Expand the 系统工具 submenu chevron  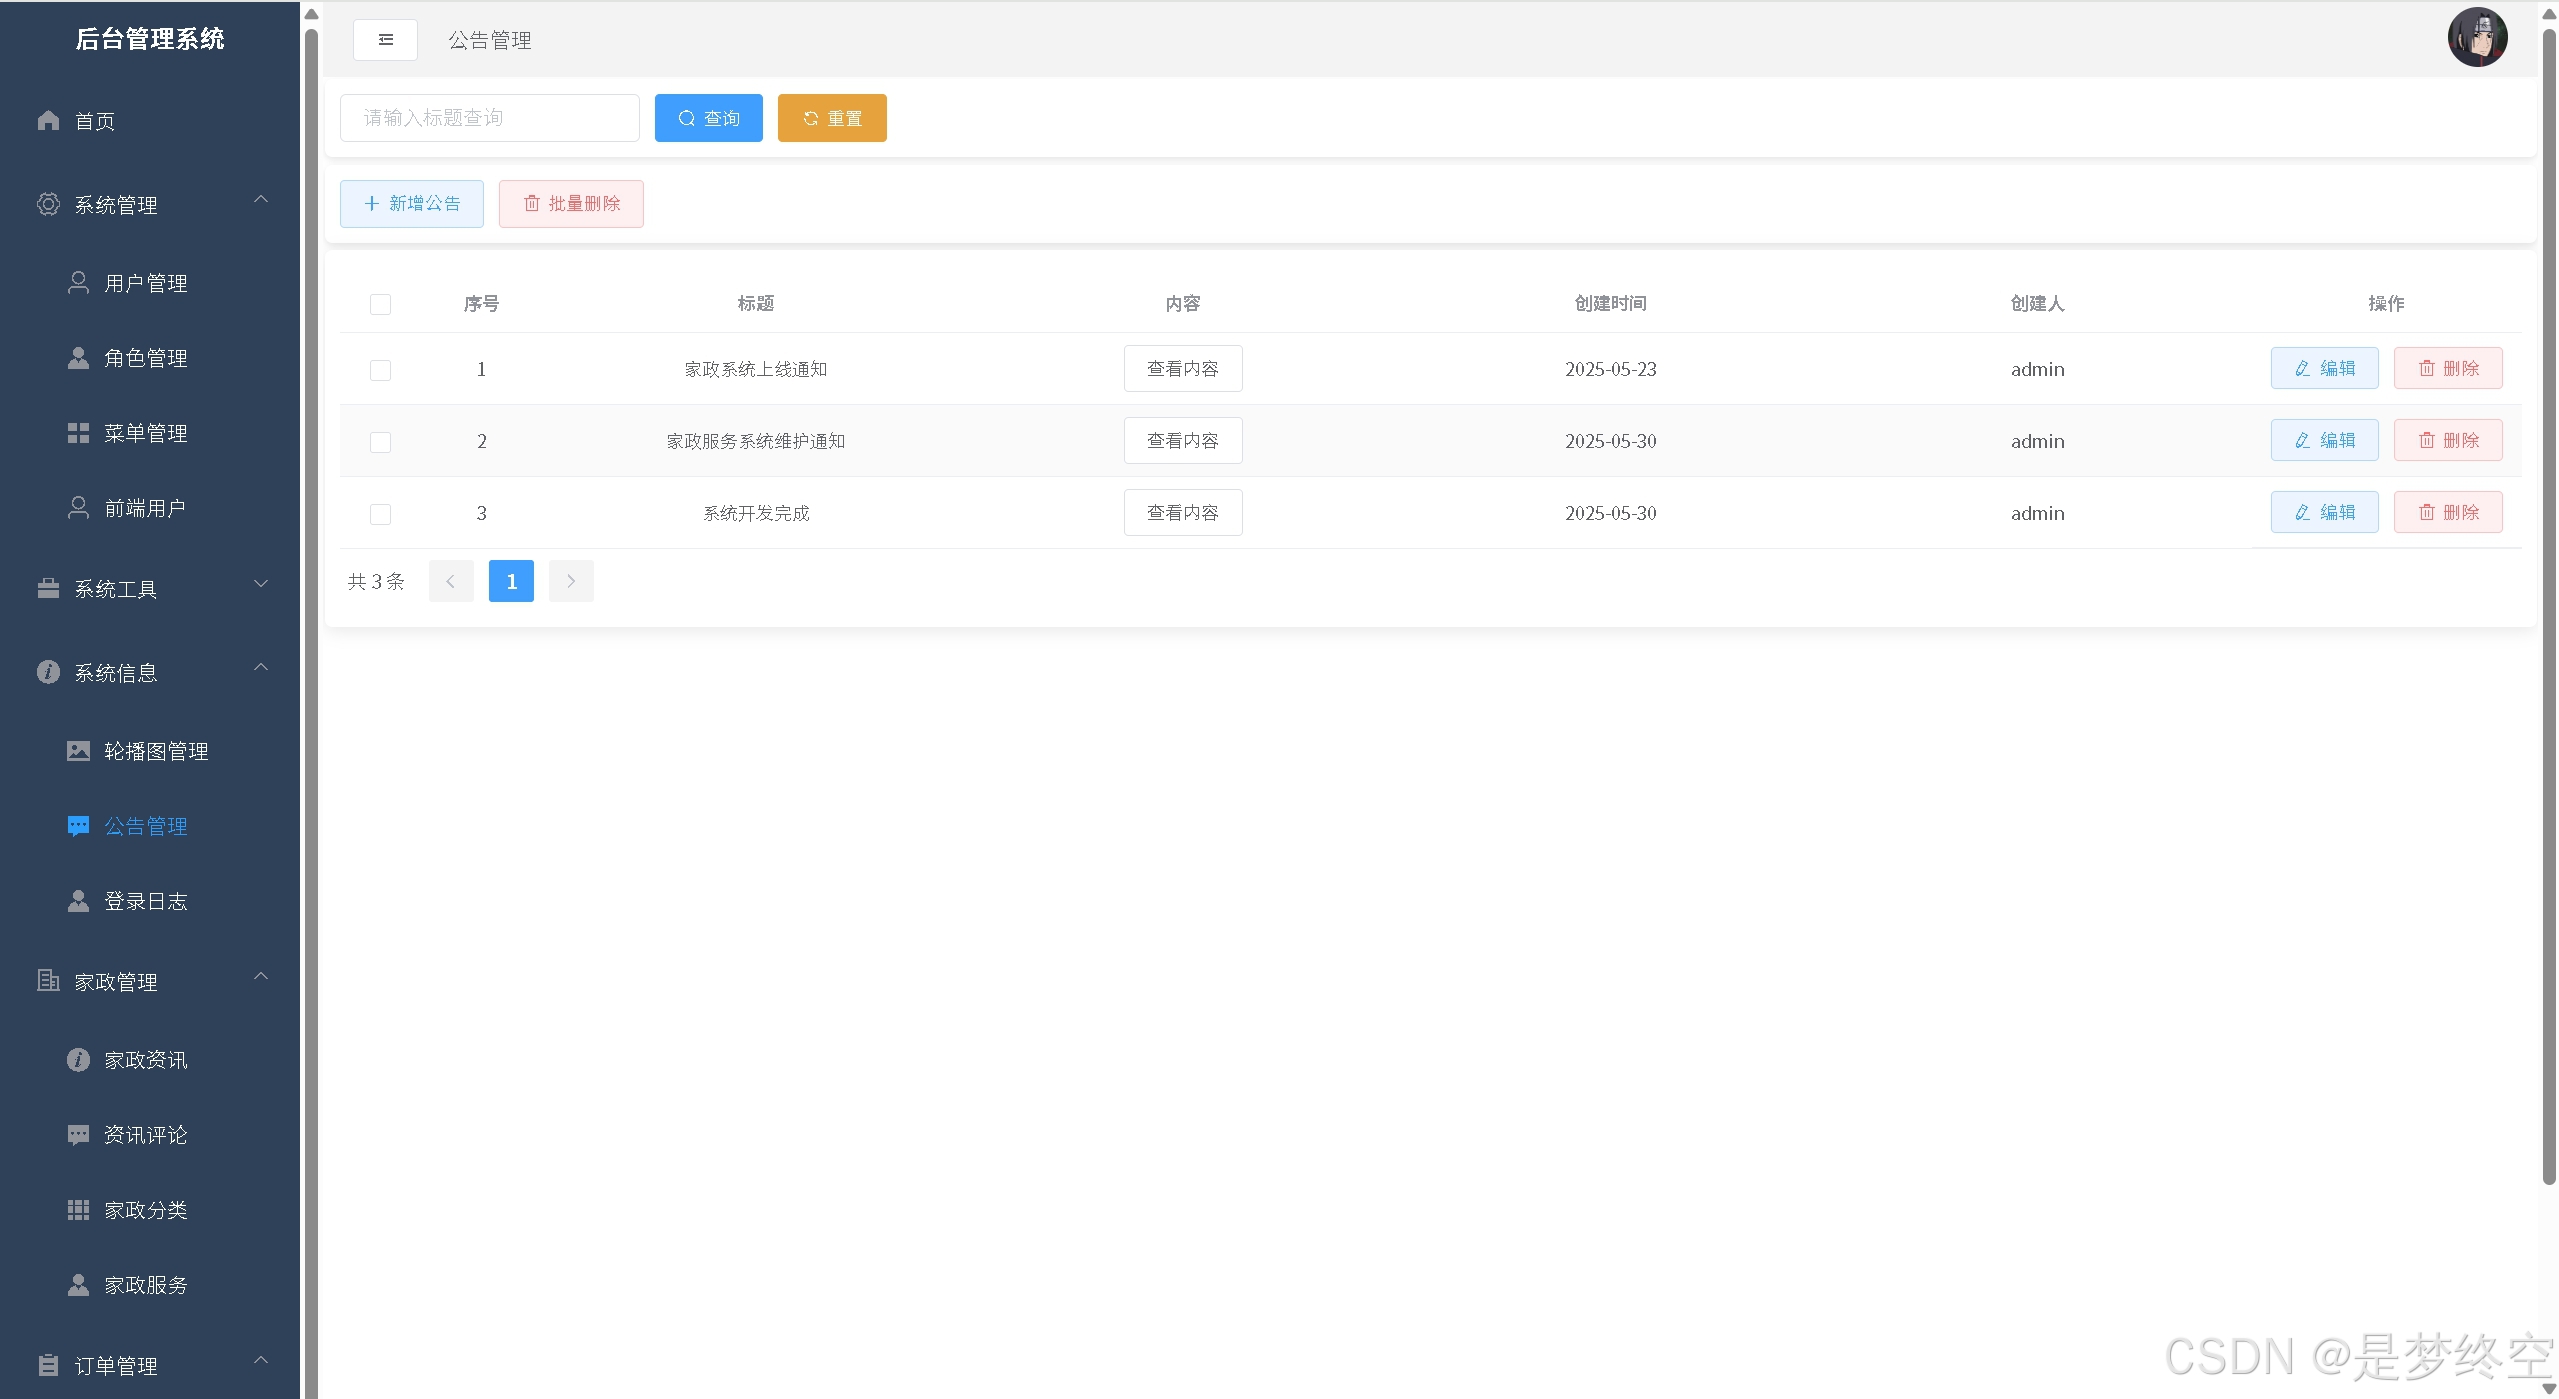261,584
